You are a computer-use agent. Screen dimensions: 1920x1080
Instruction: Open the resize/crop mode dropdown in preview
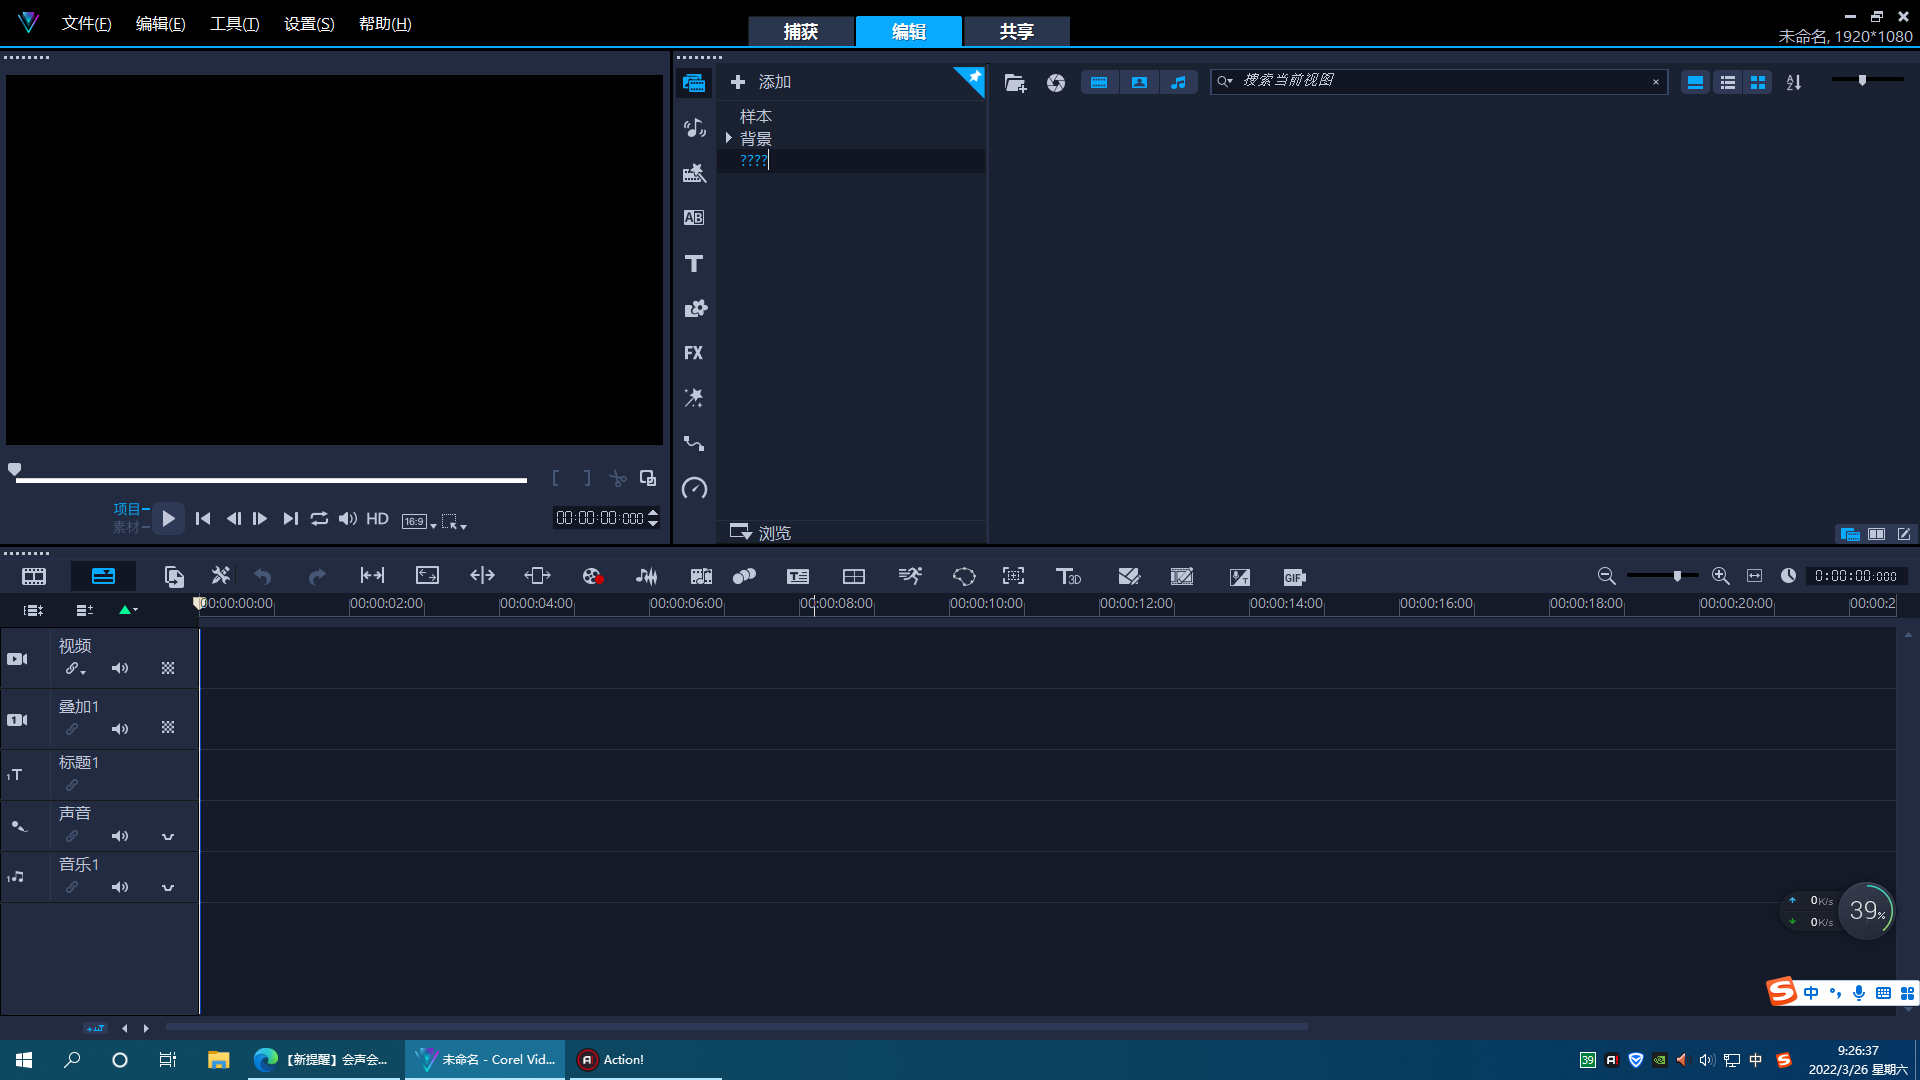click(454, 521)
